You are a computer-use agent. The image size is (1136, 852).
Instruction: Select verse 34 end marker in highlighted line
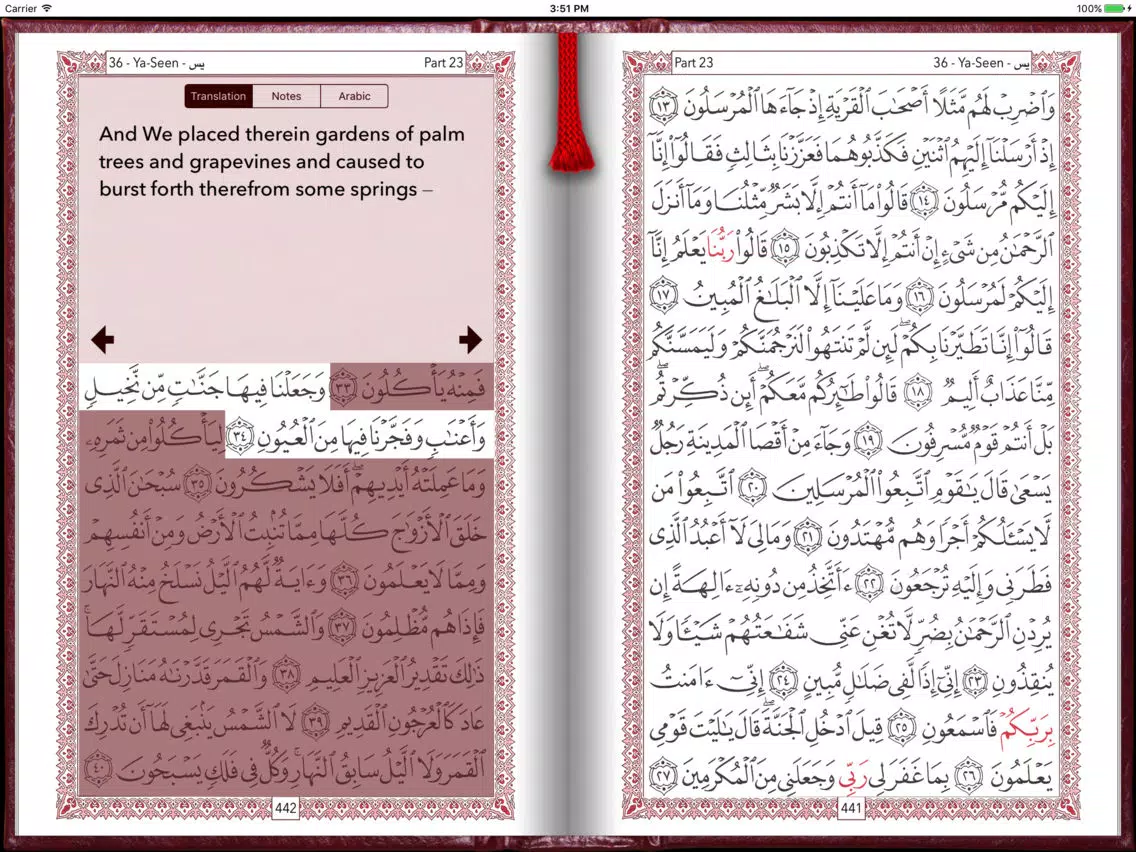240,436
